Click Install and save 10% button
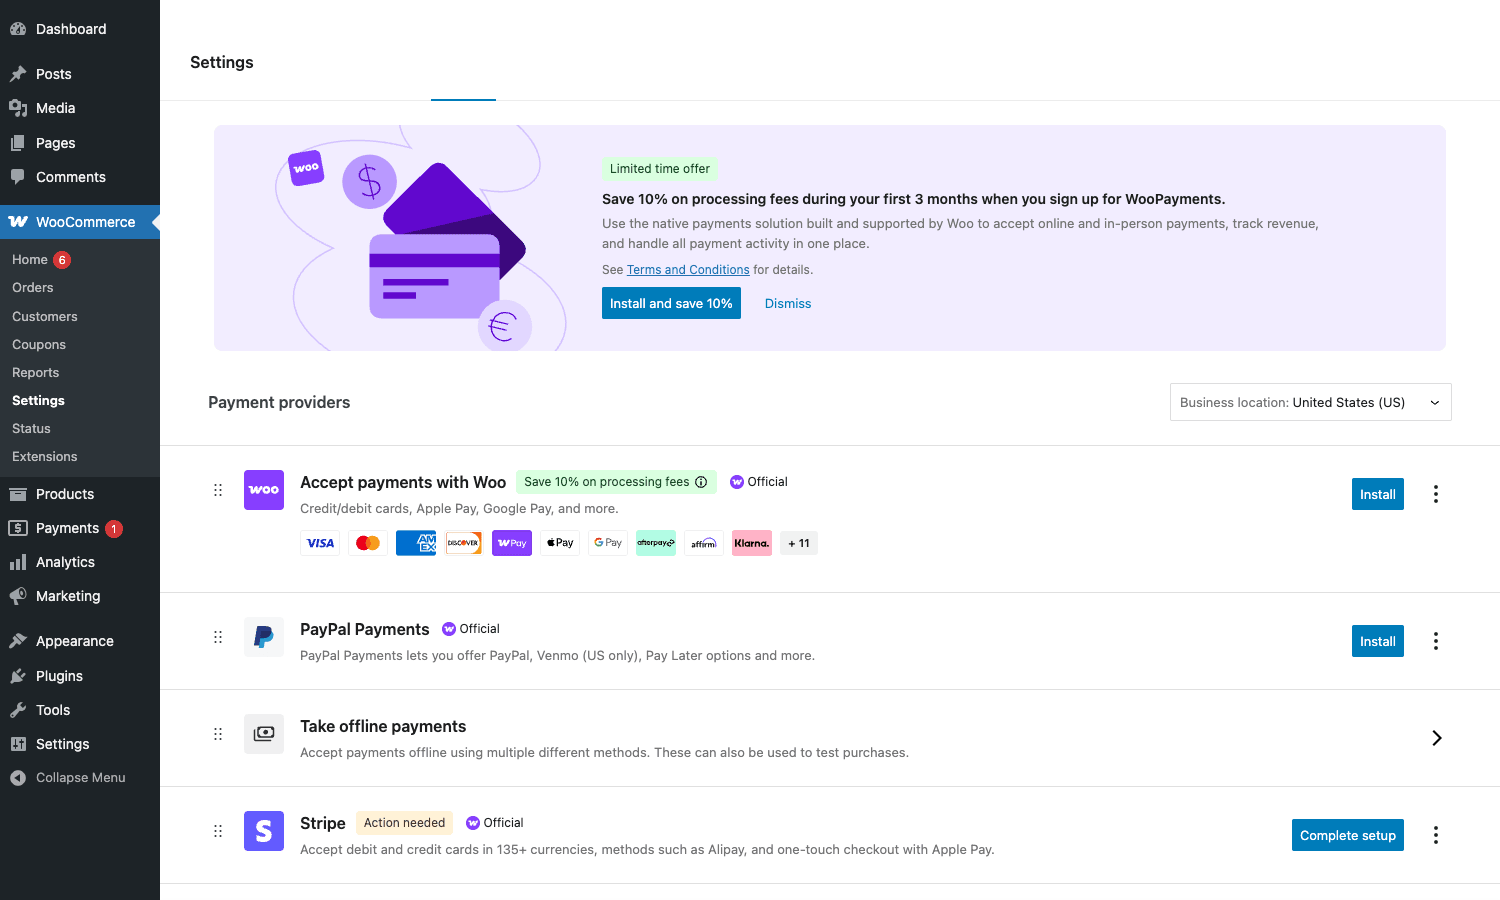Screen dimensions: 1500x900 (x=671, y=303)
